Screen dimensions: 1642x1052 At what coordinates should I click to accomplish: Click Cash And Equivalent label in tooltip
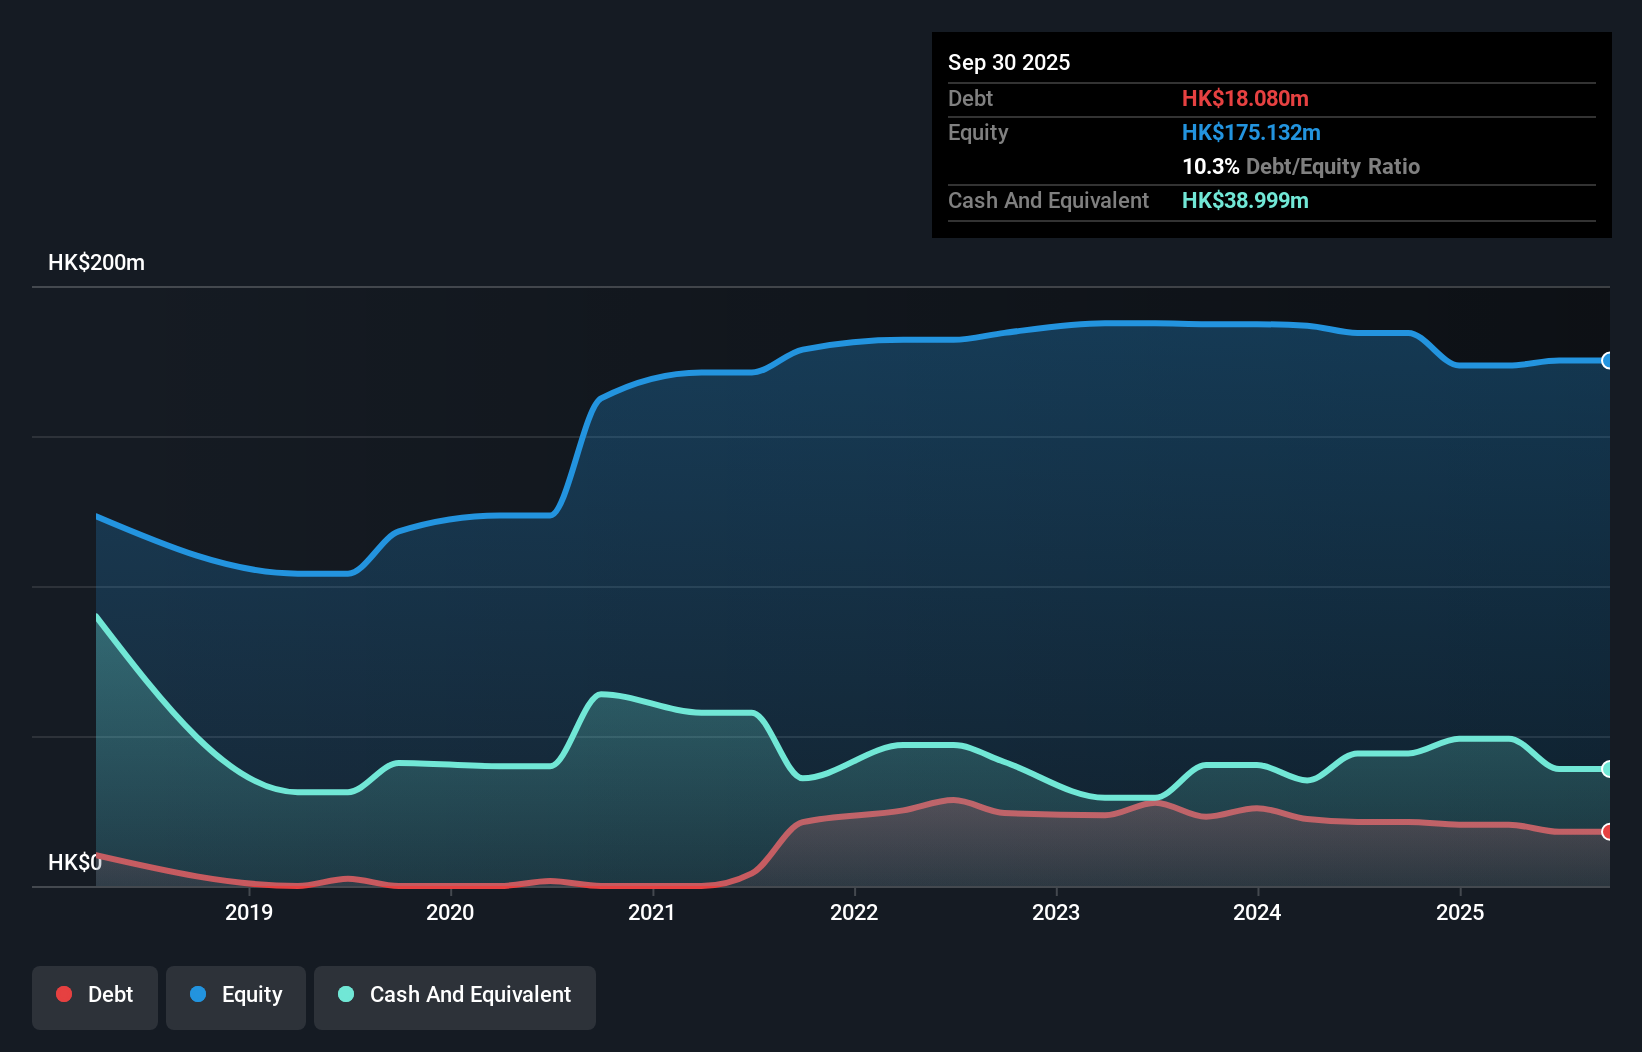pyautogui.click(x=1048, y=201)
